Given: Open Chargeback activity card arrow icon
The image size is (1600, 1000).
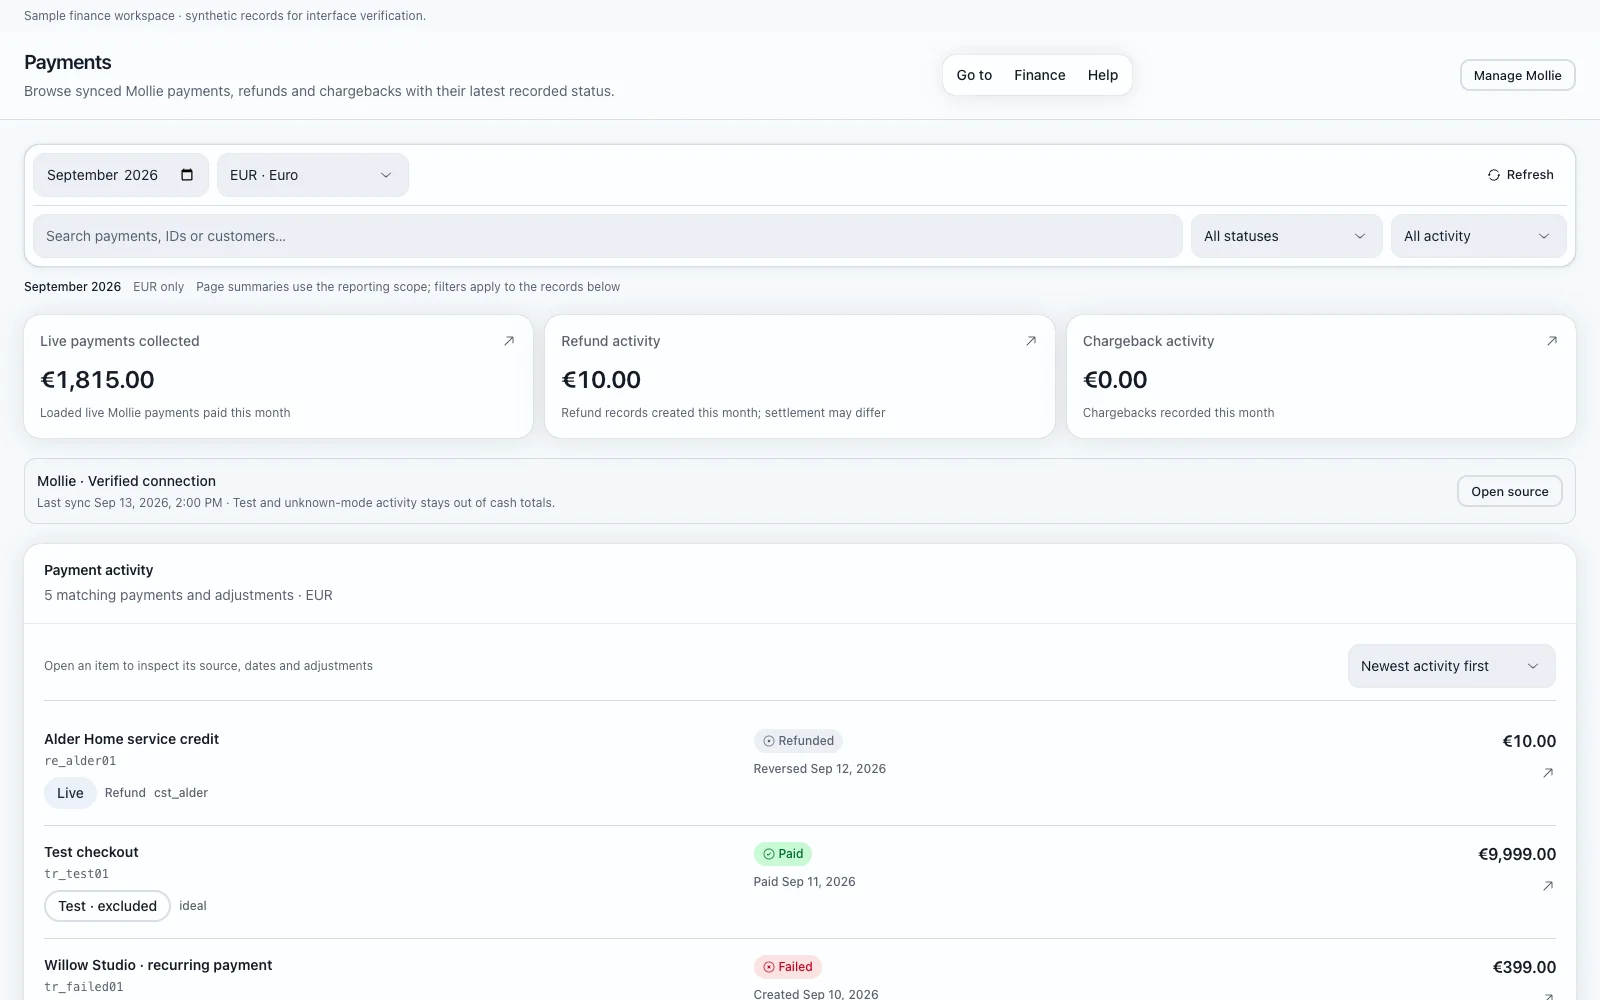Looking at the screenshot, I should click(x=1552, y=341).
